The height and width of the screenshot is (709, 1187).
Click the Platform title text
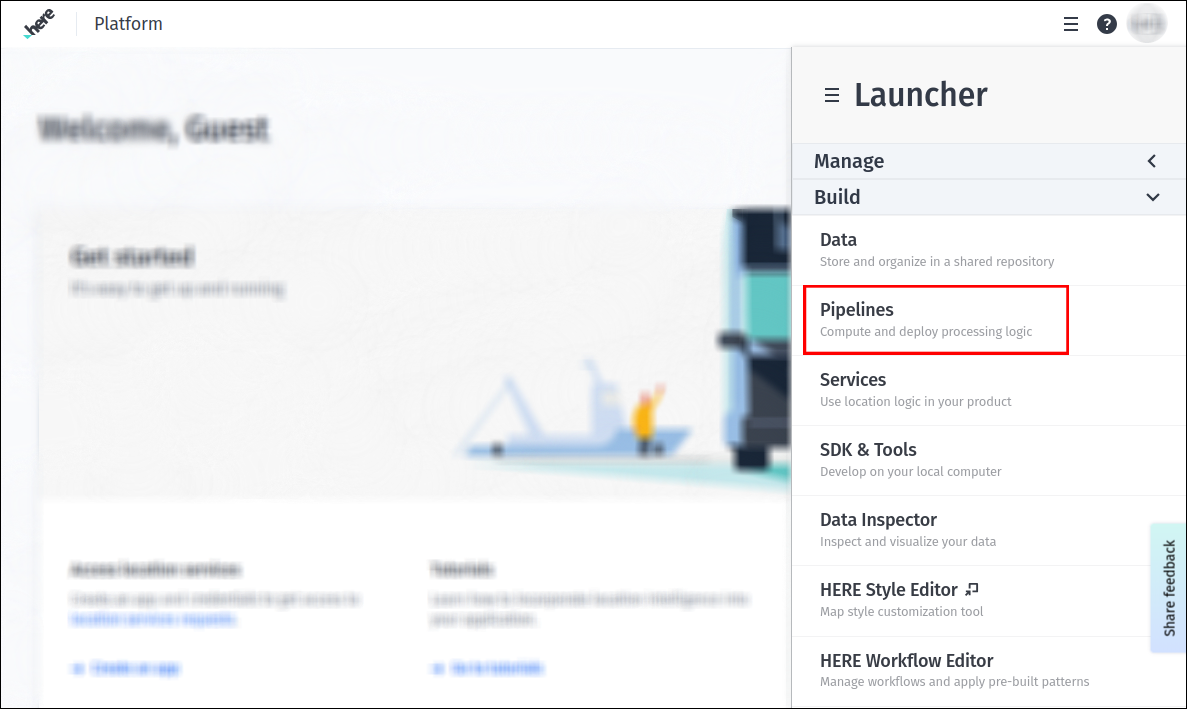coord(129,24)
